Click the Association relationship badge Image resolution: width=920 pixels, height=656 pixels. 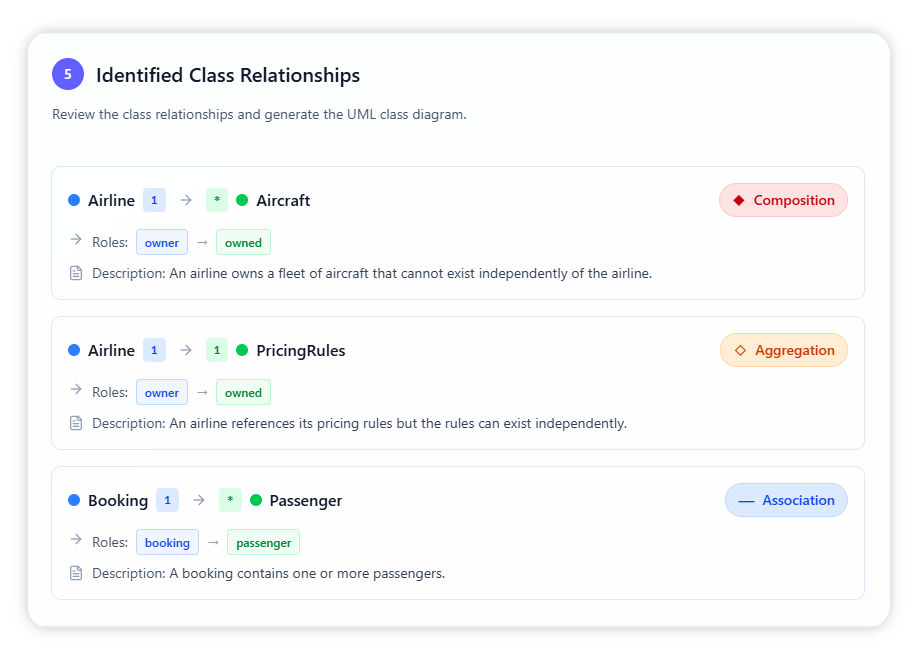[786, 500]
